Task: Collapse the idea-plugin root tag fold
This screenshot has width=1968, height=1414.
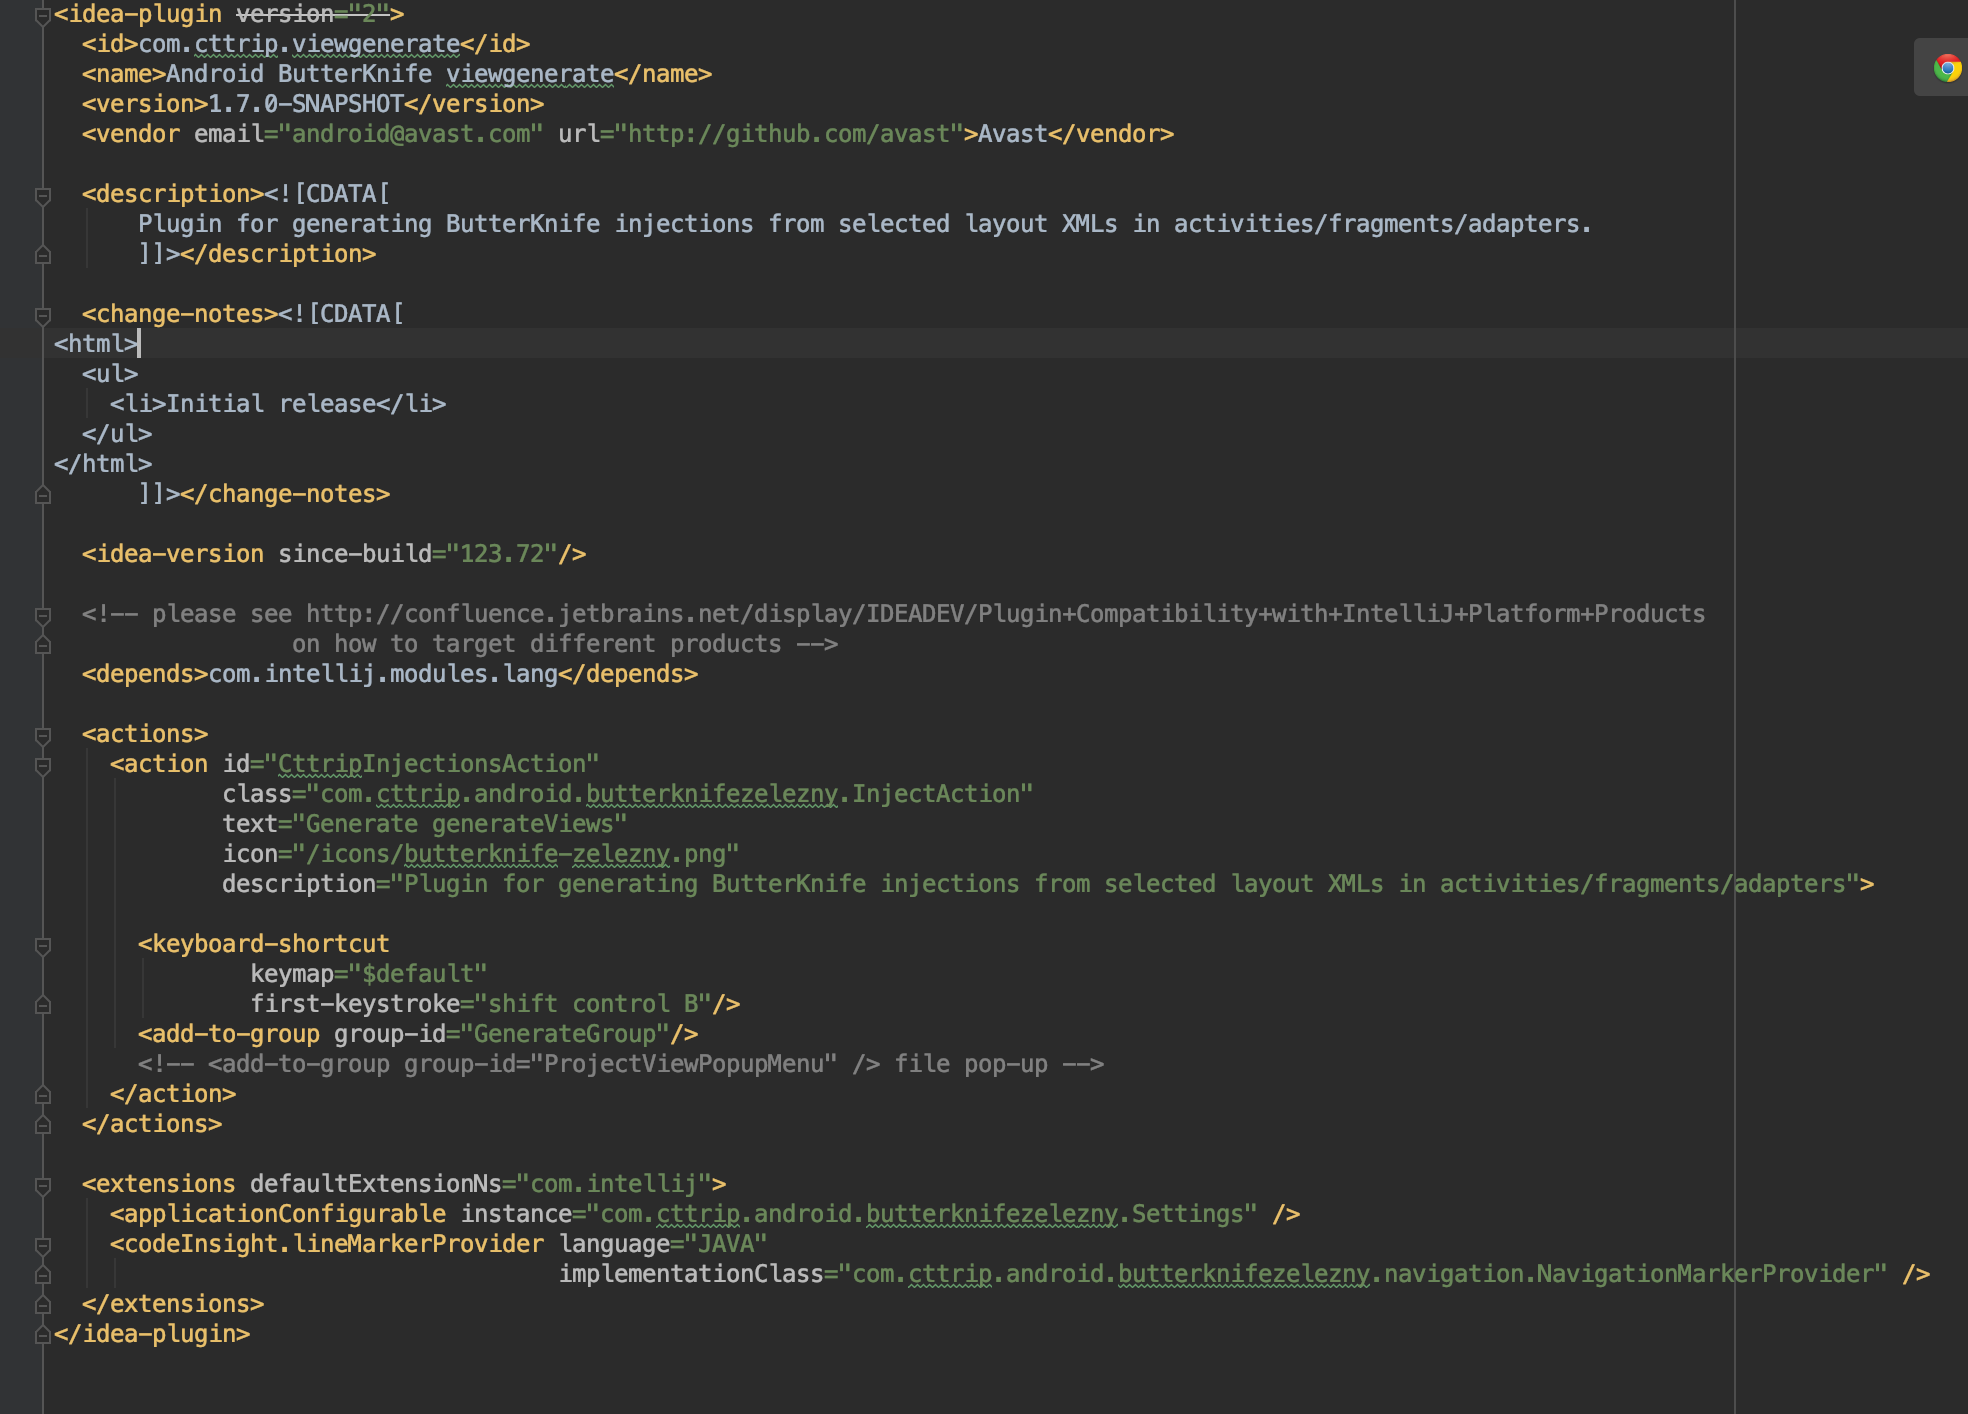Action: (42, 15)
